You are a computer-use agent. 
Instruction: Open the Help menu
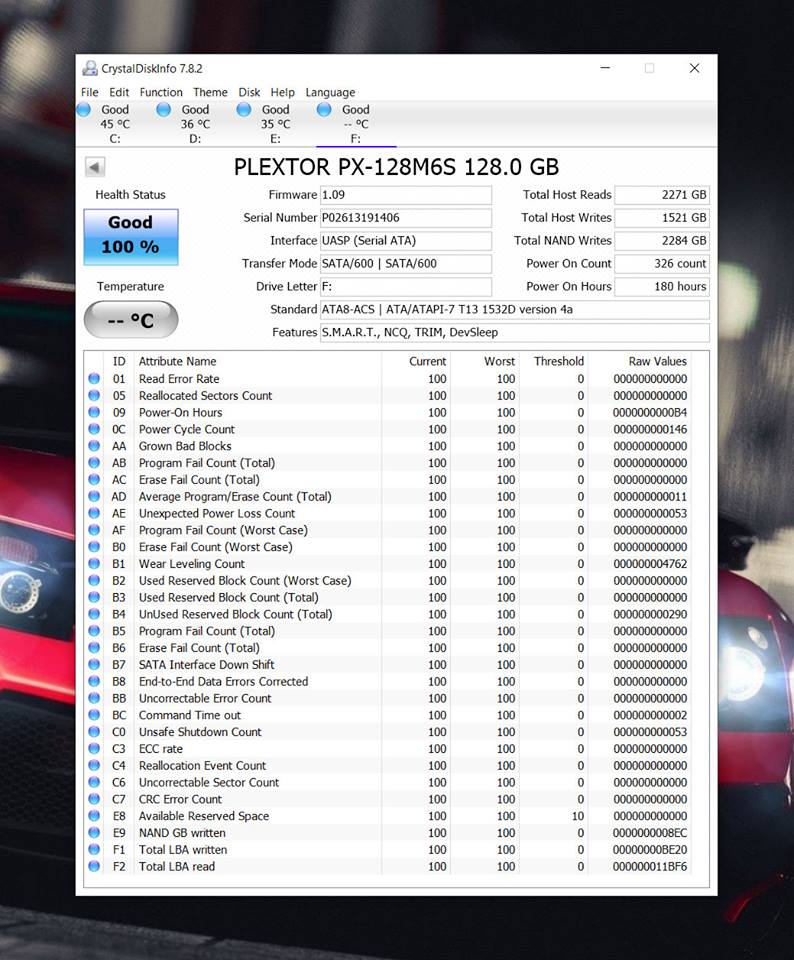coord(282,92)
